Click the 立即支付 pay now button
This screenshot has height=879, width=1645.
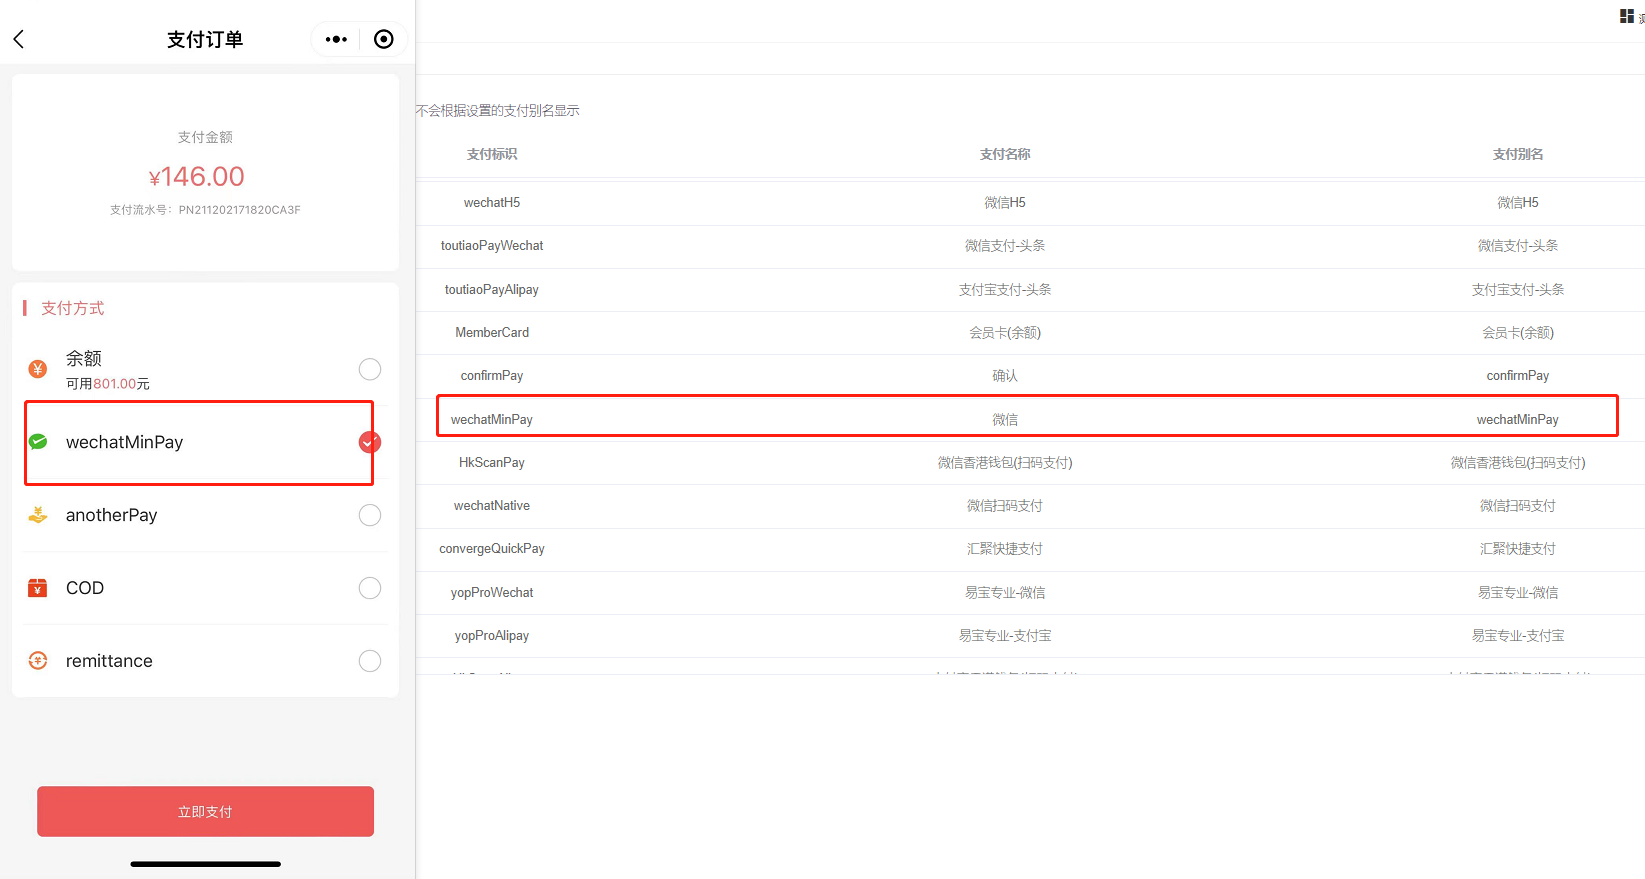(205, 811)
